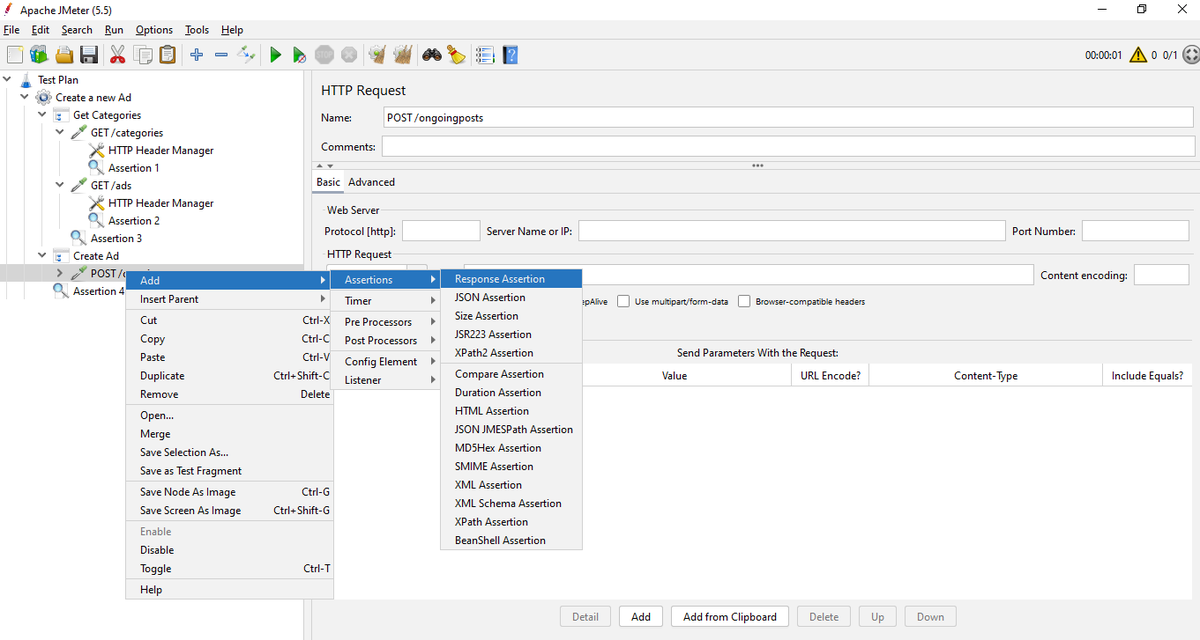Expand the POST sampler tree node
Viewport: 1200px width, 640px height.
click(59, 273)
